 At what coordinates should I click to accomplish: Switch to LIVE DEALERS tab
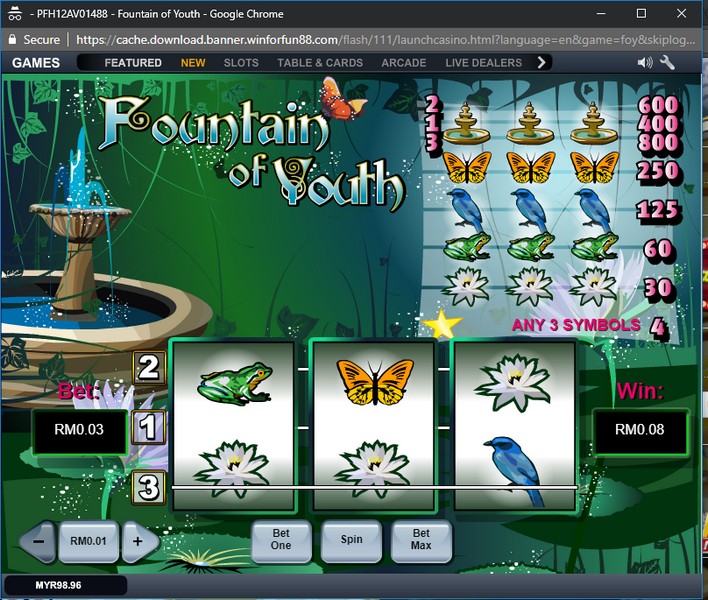[483, 62]
